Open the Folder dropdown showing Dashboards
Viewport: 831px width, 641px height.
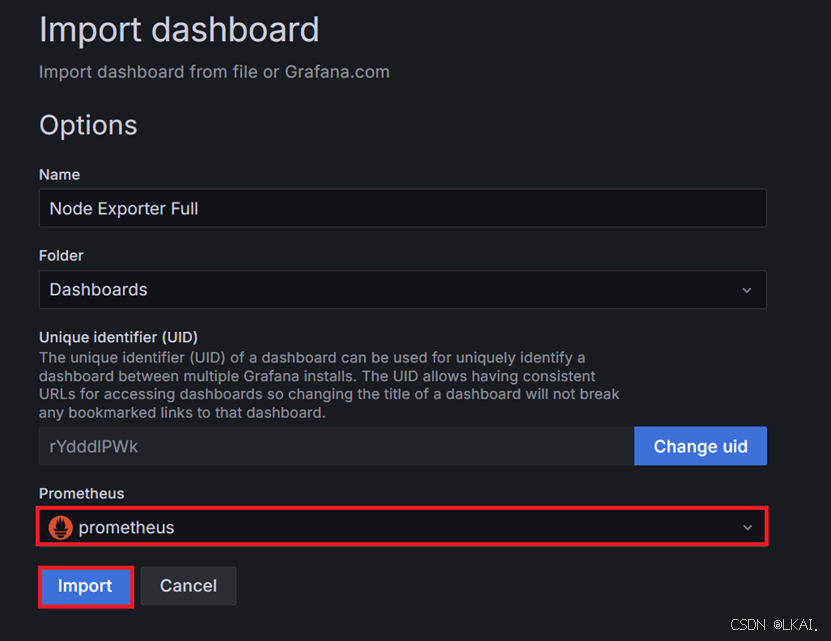pyautogui.click(x=403, y=289)
